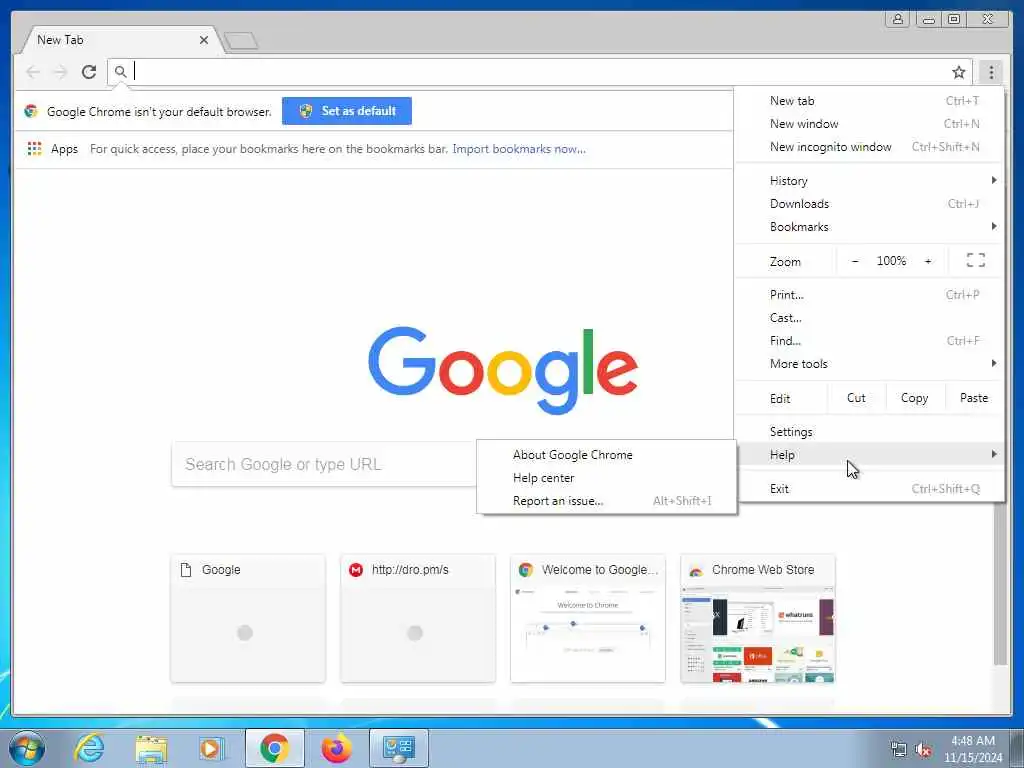Image resolution: width=1024 pixels, height=768 pixels.
Task: Click the control panel taskbar icon
Action: coord(398,748)
